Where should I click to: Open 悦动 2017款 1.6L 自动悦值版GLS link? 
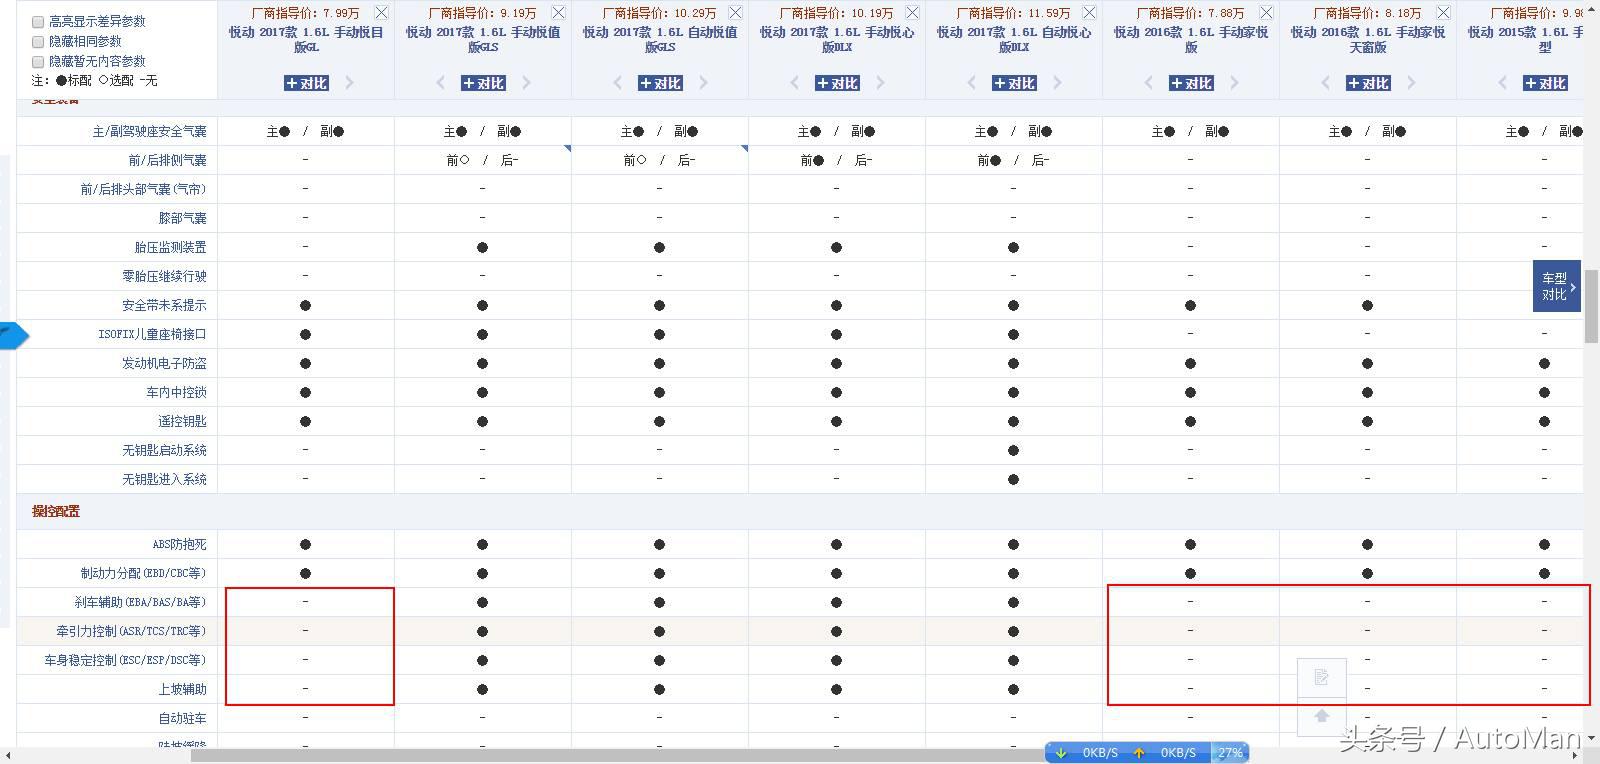(660, 39)
